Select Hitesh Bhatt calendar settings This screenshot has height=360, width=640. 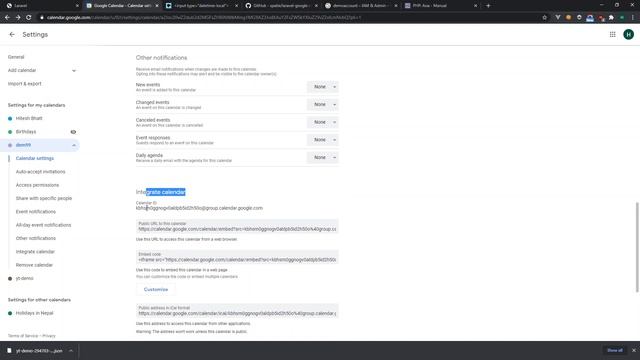29,118
